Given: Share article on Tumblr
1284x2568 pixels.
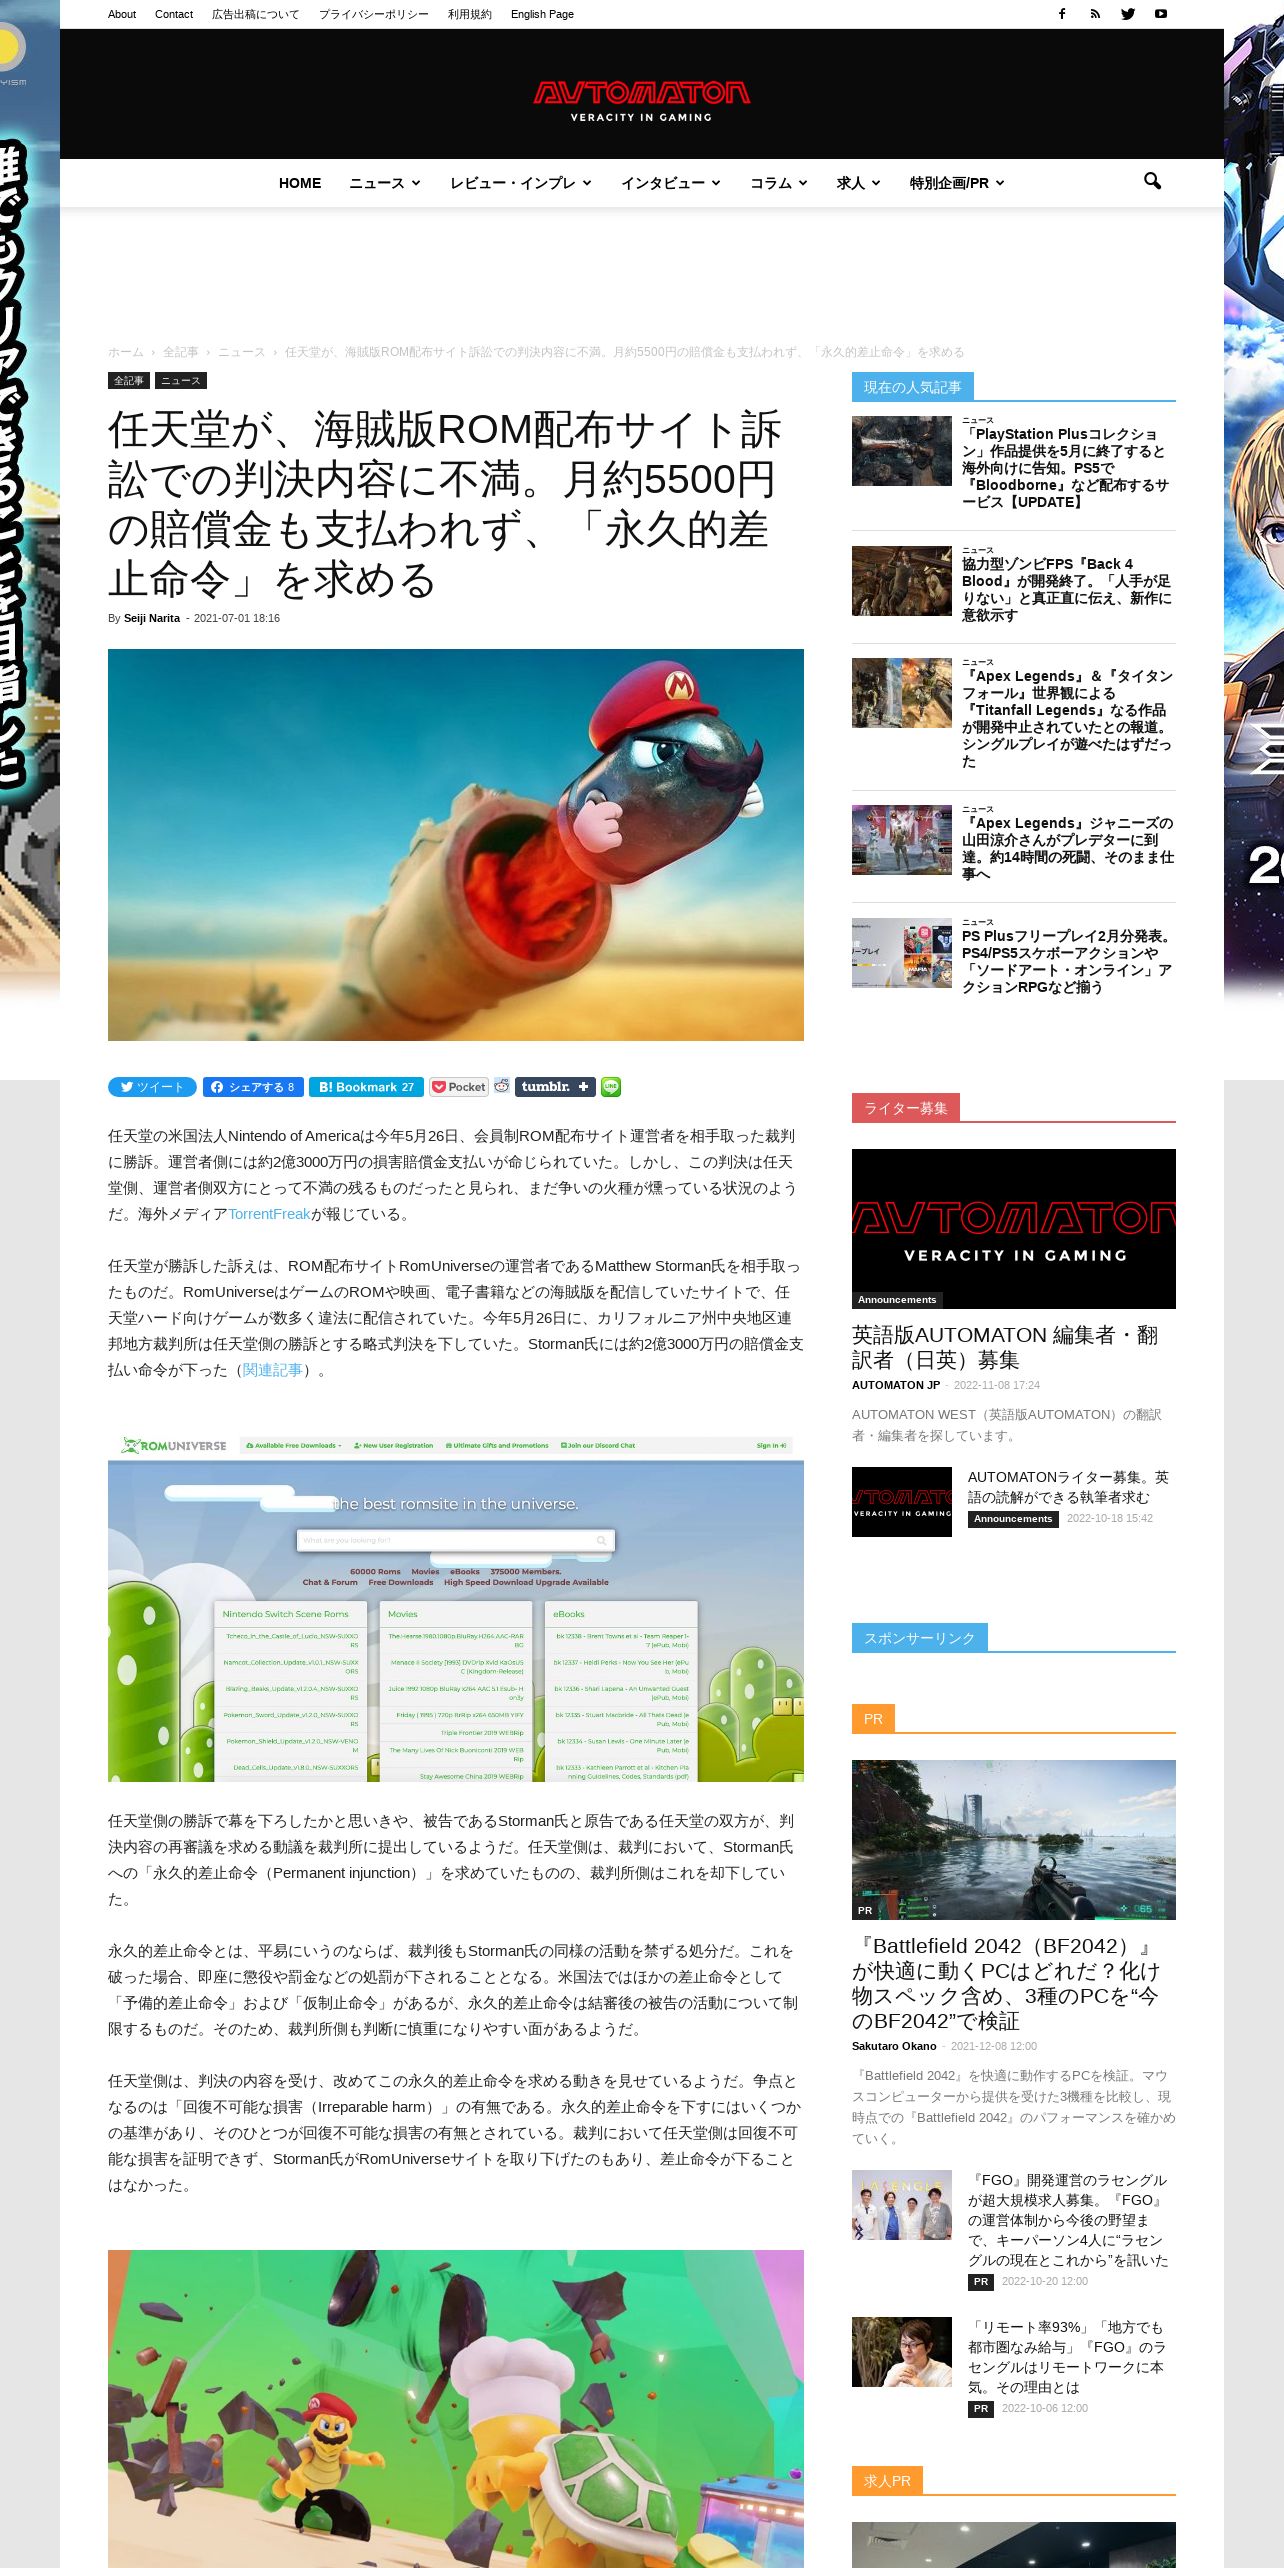Looking at the screenshot, I should [x=555, y=1087].
